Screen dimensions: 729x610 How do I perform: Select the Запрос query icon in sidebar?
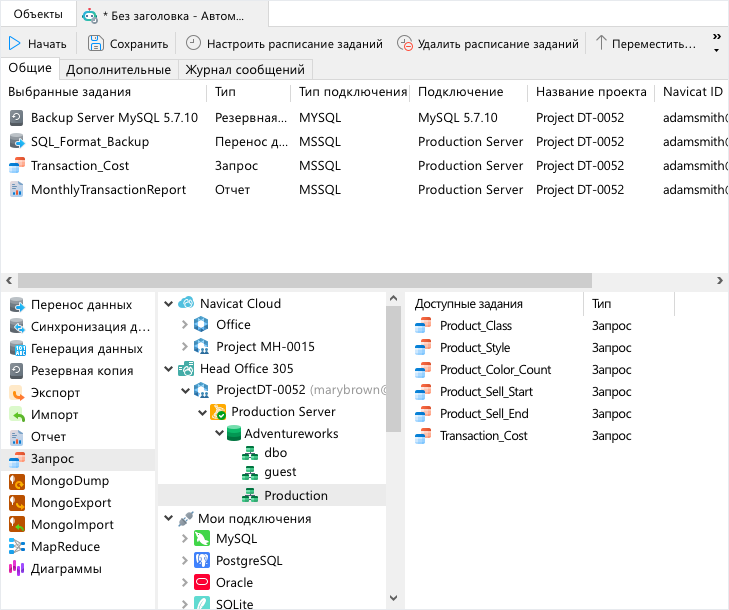coord(17,459)
